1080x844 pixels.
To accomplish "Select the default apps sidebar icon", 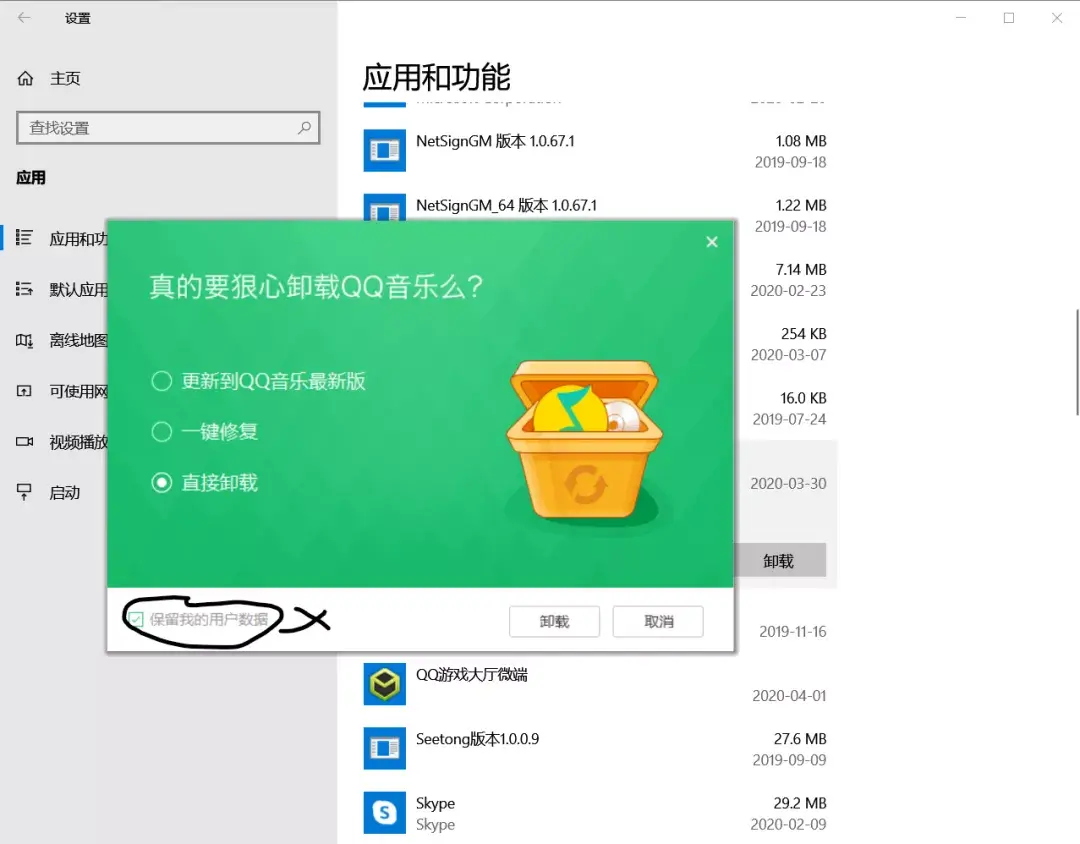I will pos(24,289).
